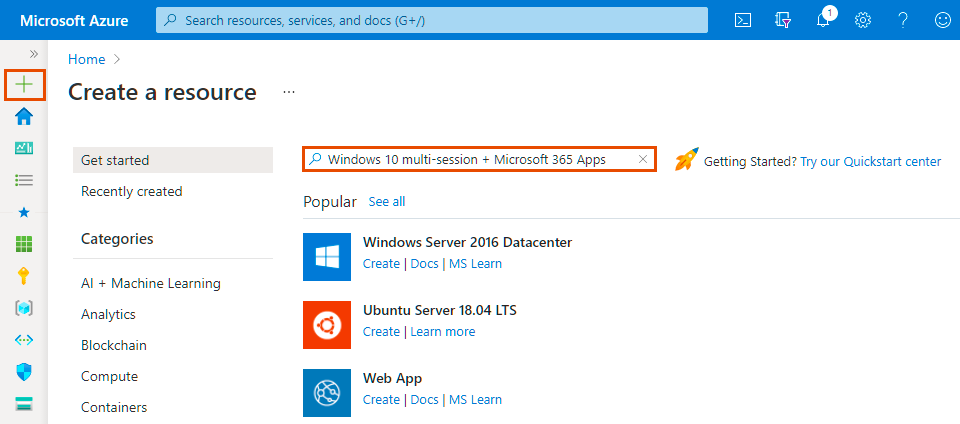
Task: Open All resources green grid icon
Action: [24, 244]
